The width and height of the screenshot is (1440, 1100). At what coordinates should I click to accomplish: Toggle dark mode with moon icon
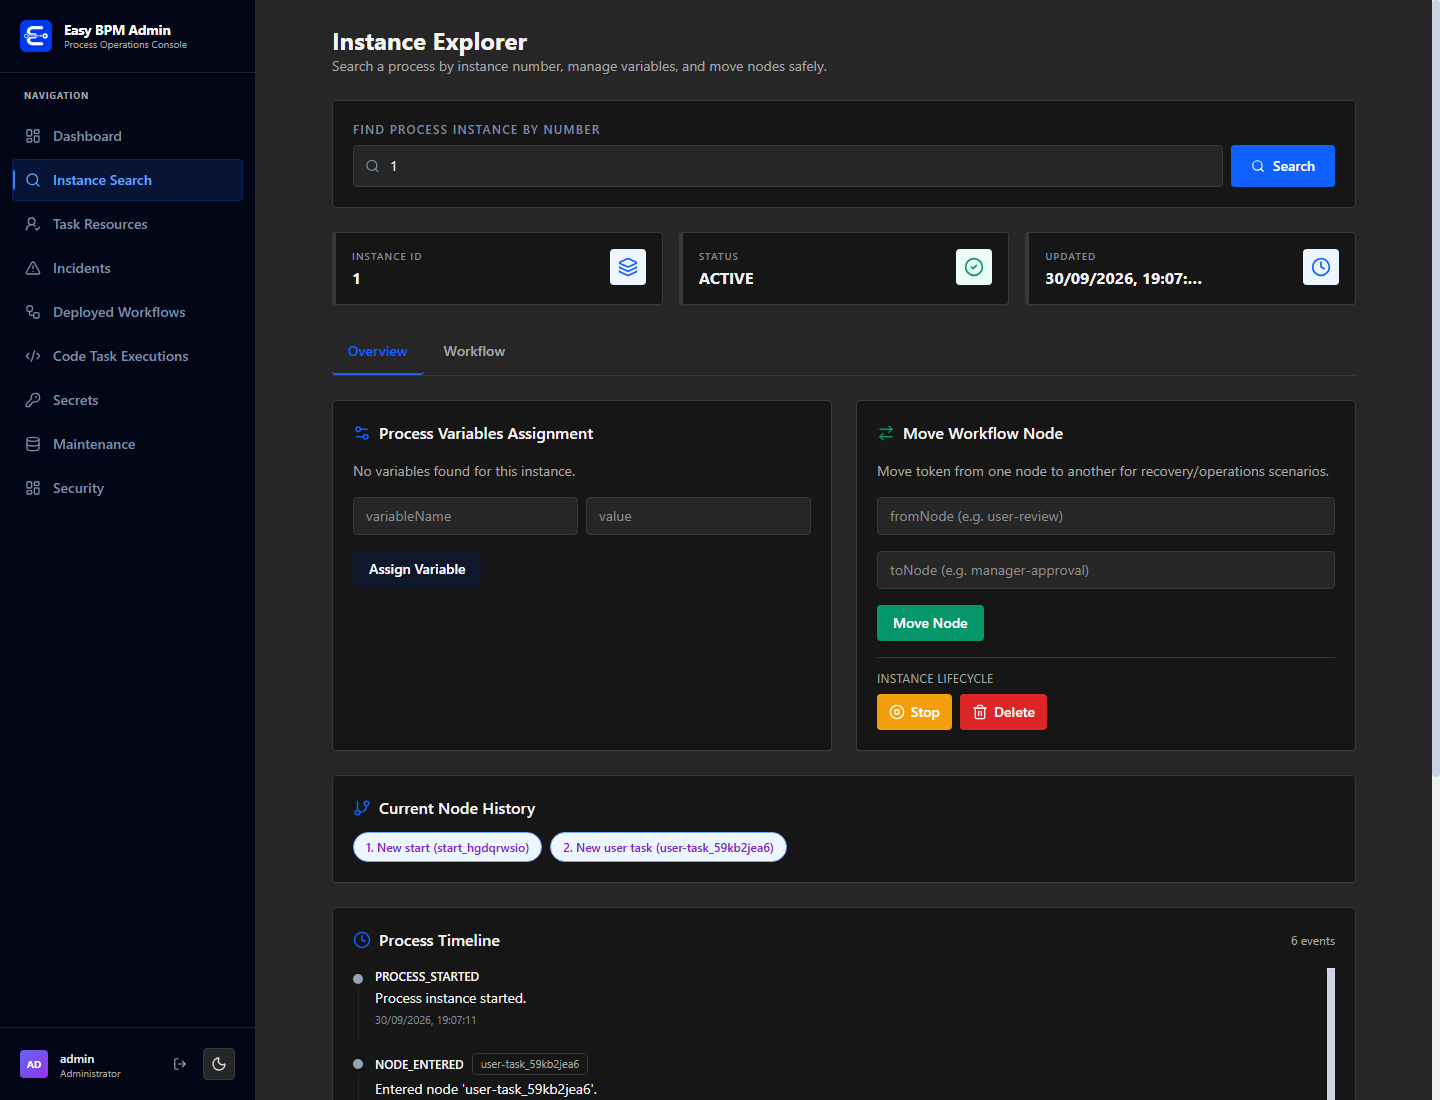pos(219,1064)
